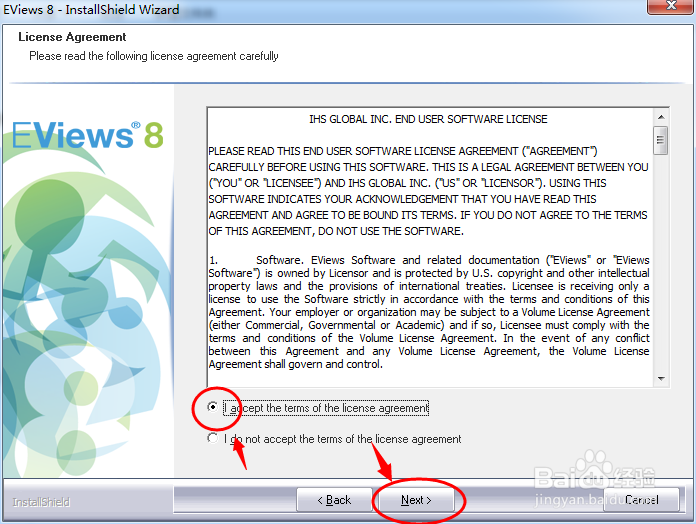The image size is (696, 524).
Task: Click inside the license agreement text box
Action: click(x=429, y=247)
